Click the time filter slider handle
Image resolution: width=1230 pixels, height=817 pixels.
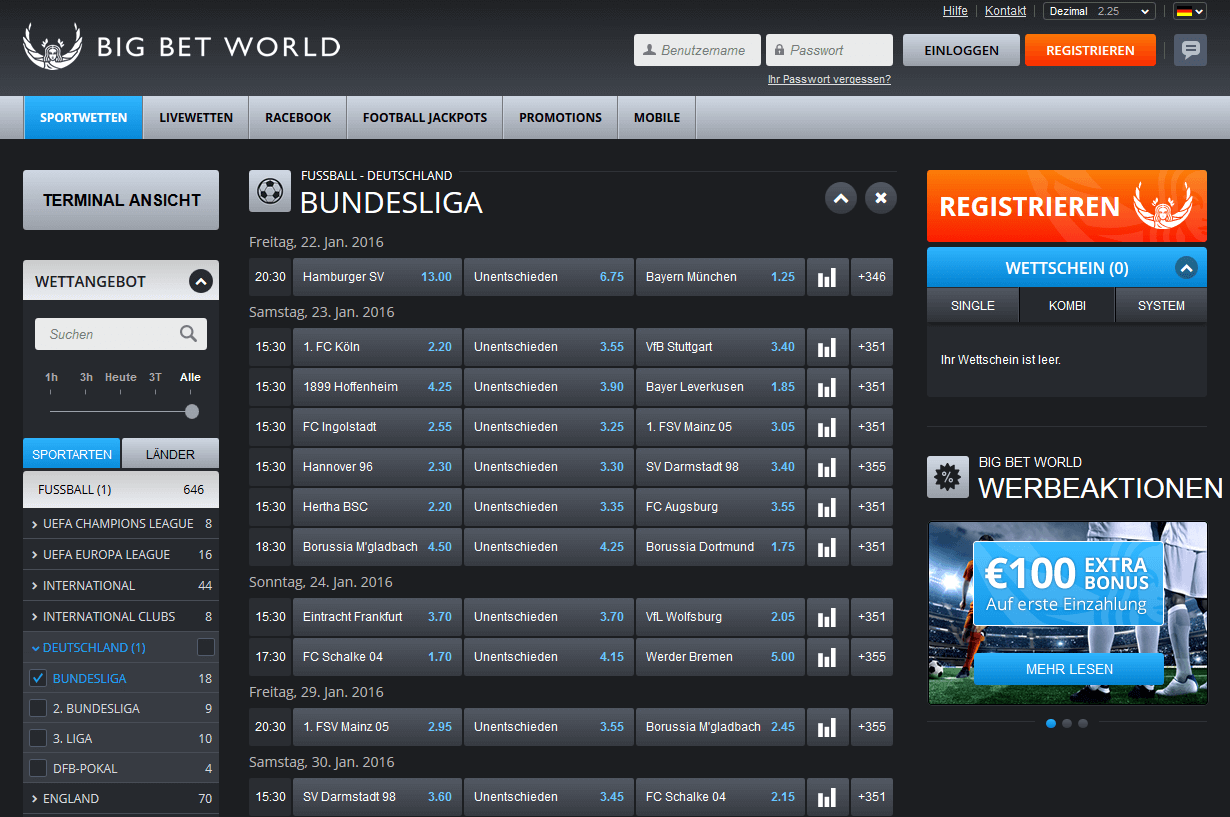(x=192, y=411)
